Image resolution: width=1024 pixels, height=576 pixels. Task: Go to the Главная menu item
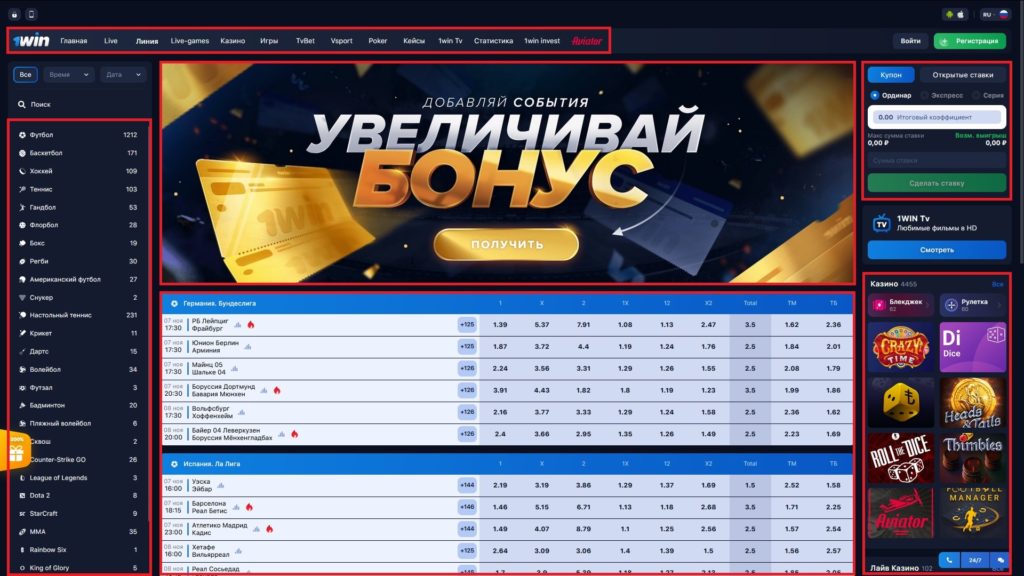pyautogui.click(x=74, y=40)
